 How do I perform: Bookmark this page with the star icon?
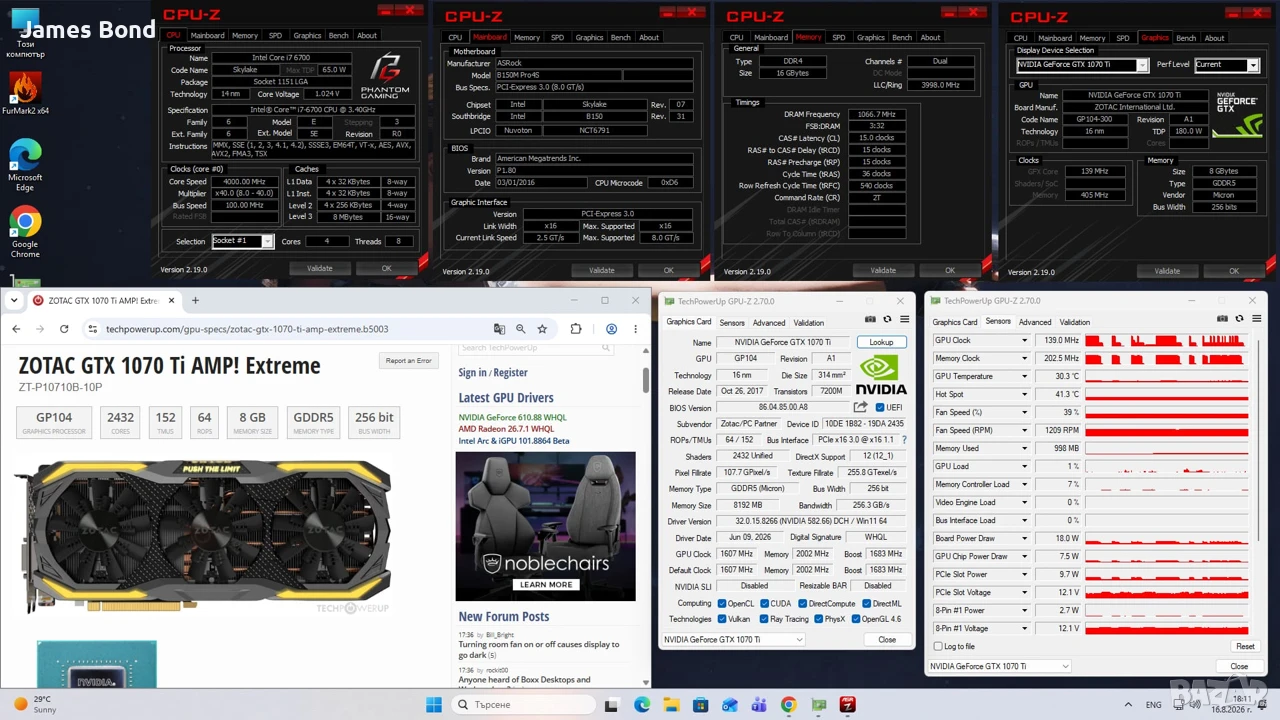pos(542,329)
